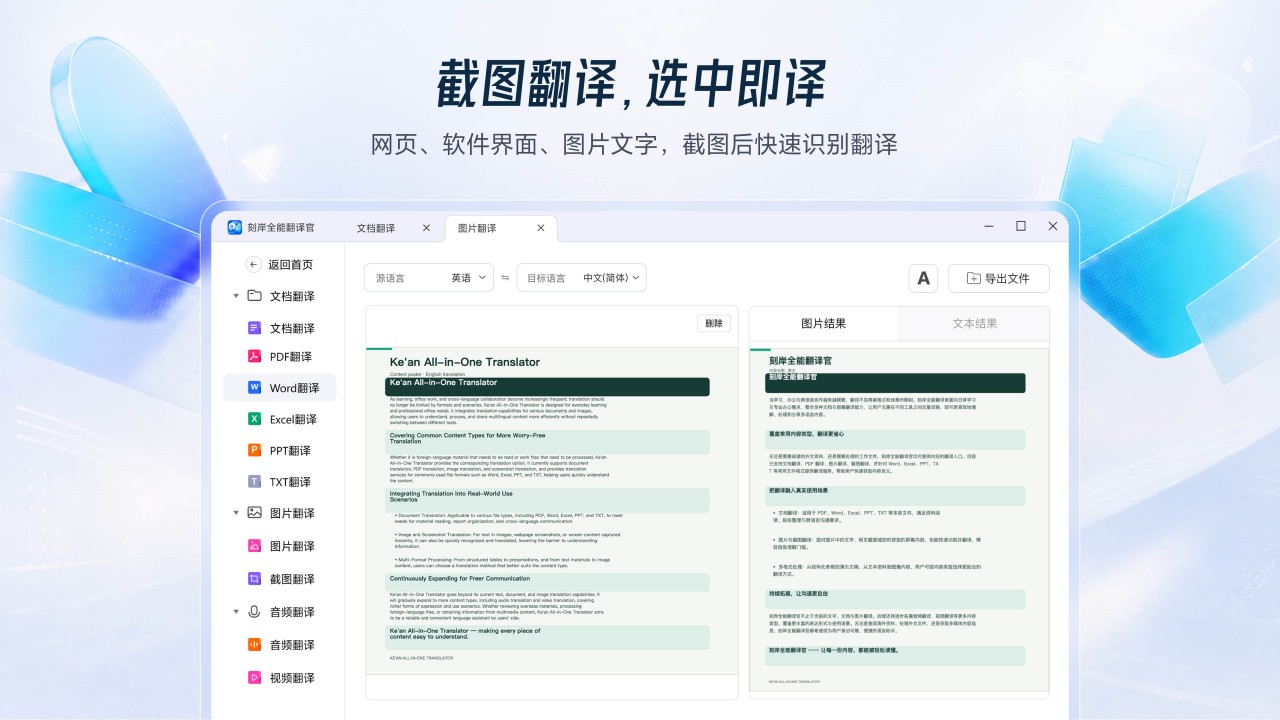Viewport: 1280px width, 720px height.
Task: Open the 截图翻译 crop icon
Action: tap(254, 579)
